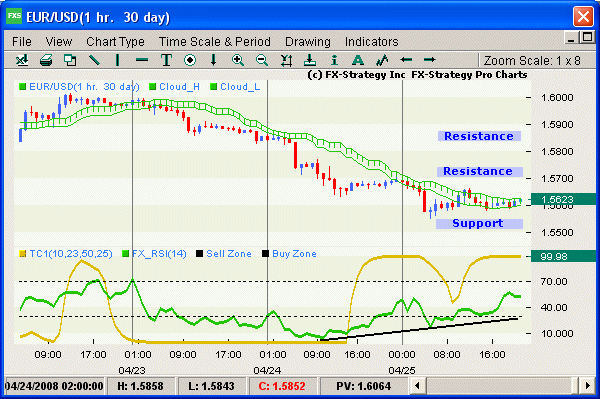The width and height of the screenshot is (600, 399).
Task: Click Resistance label near the 1.5900 level
Action: pyautogui.click(x=479, y=136)
